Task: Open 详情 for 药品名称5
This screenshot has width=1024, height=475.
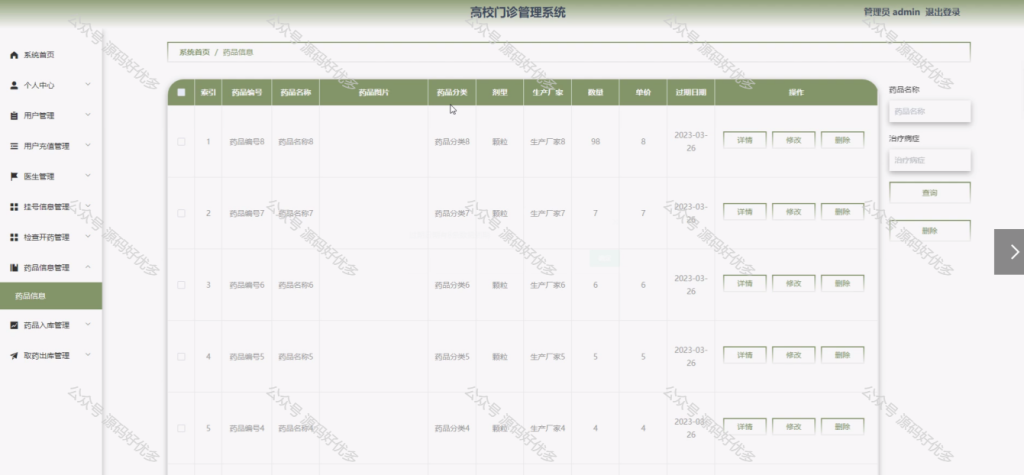Action: pos(744,355)
